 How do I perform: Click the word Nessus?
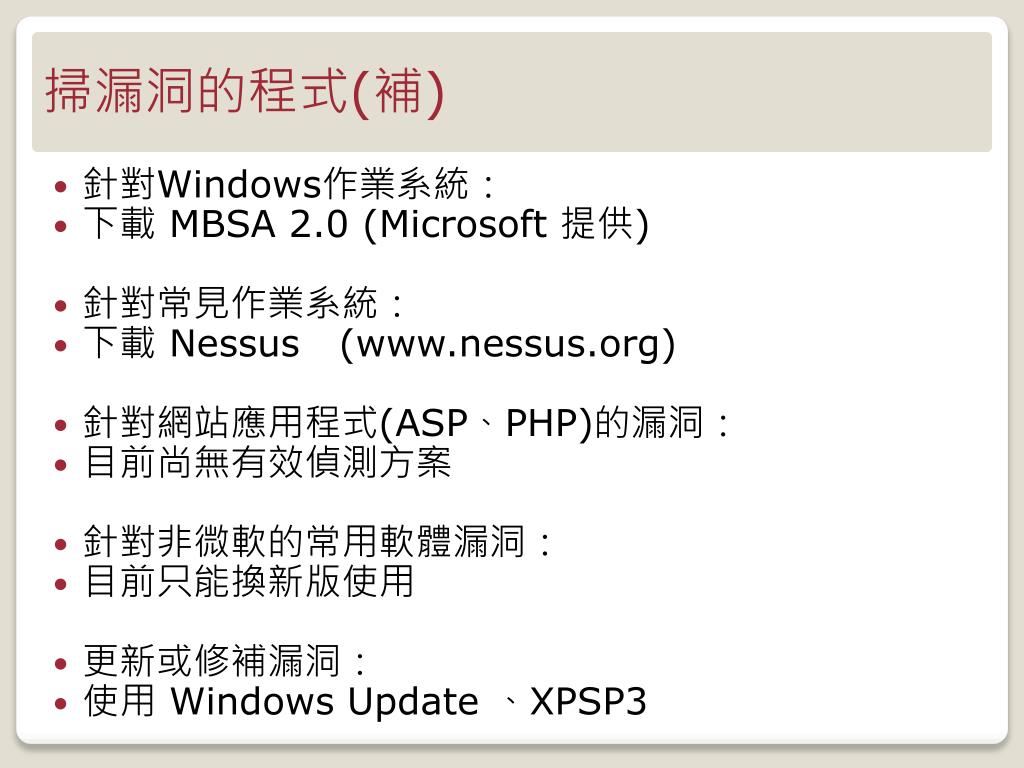[234, 344]
